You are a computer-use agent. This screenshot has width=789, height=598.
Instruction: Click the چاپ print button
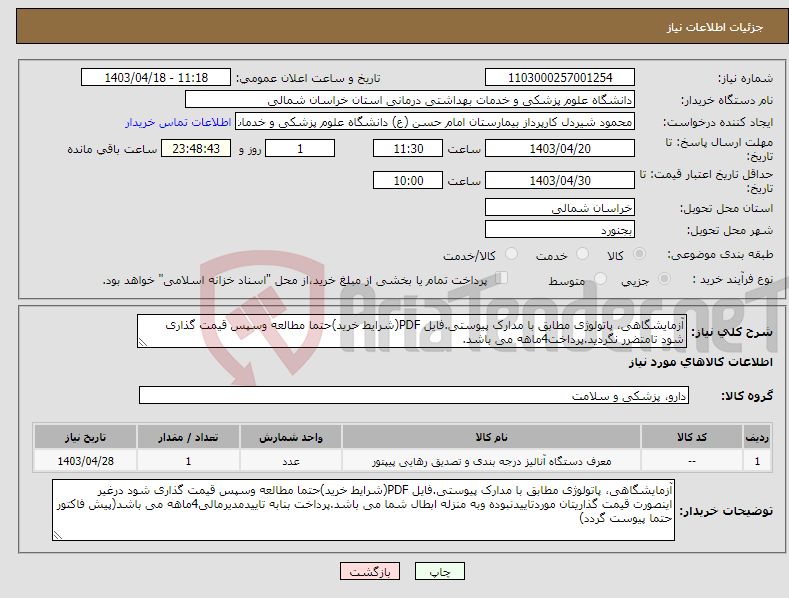(440, 571)
